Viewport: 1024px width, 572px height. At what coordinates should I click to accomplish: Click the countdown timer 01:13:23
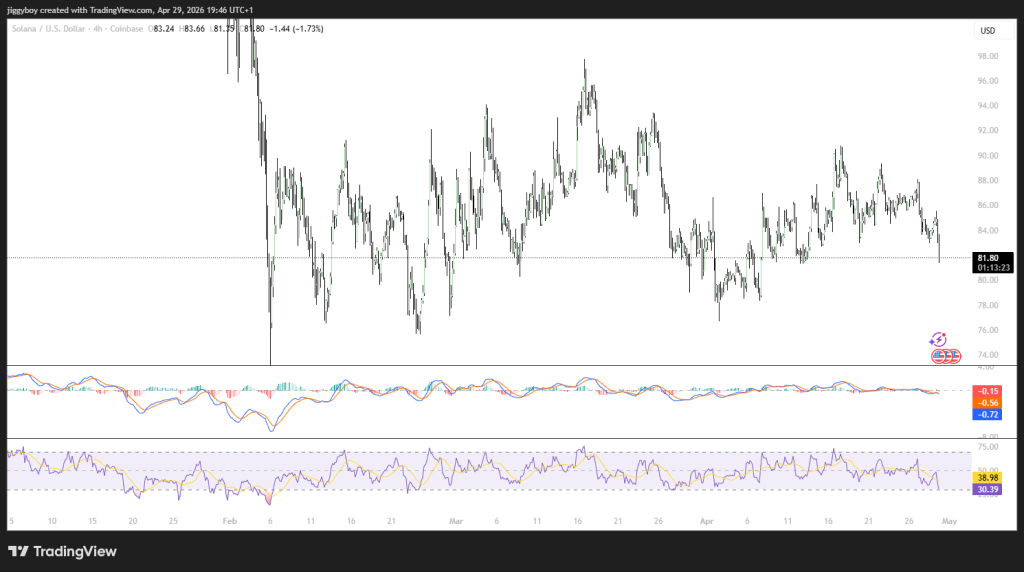click(x=987, y=268)
